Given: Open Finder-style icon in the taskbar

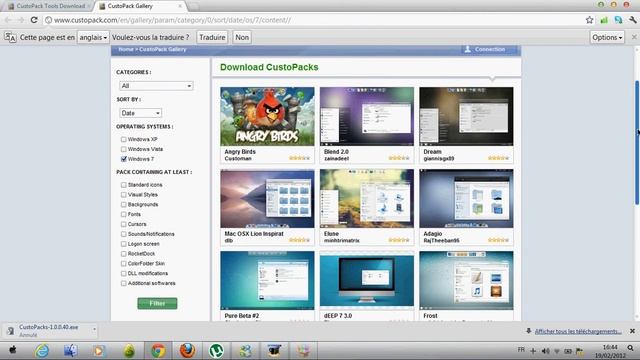Looking at the screenshot, I should coord(71,351).
